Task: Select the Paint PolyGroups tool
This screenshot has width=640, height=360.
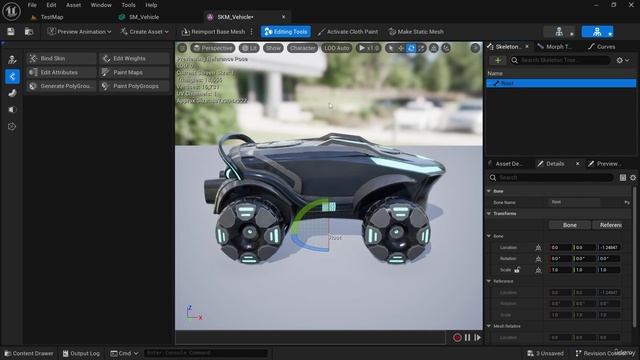Action: (134, 86)
